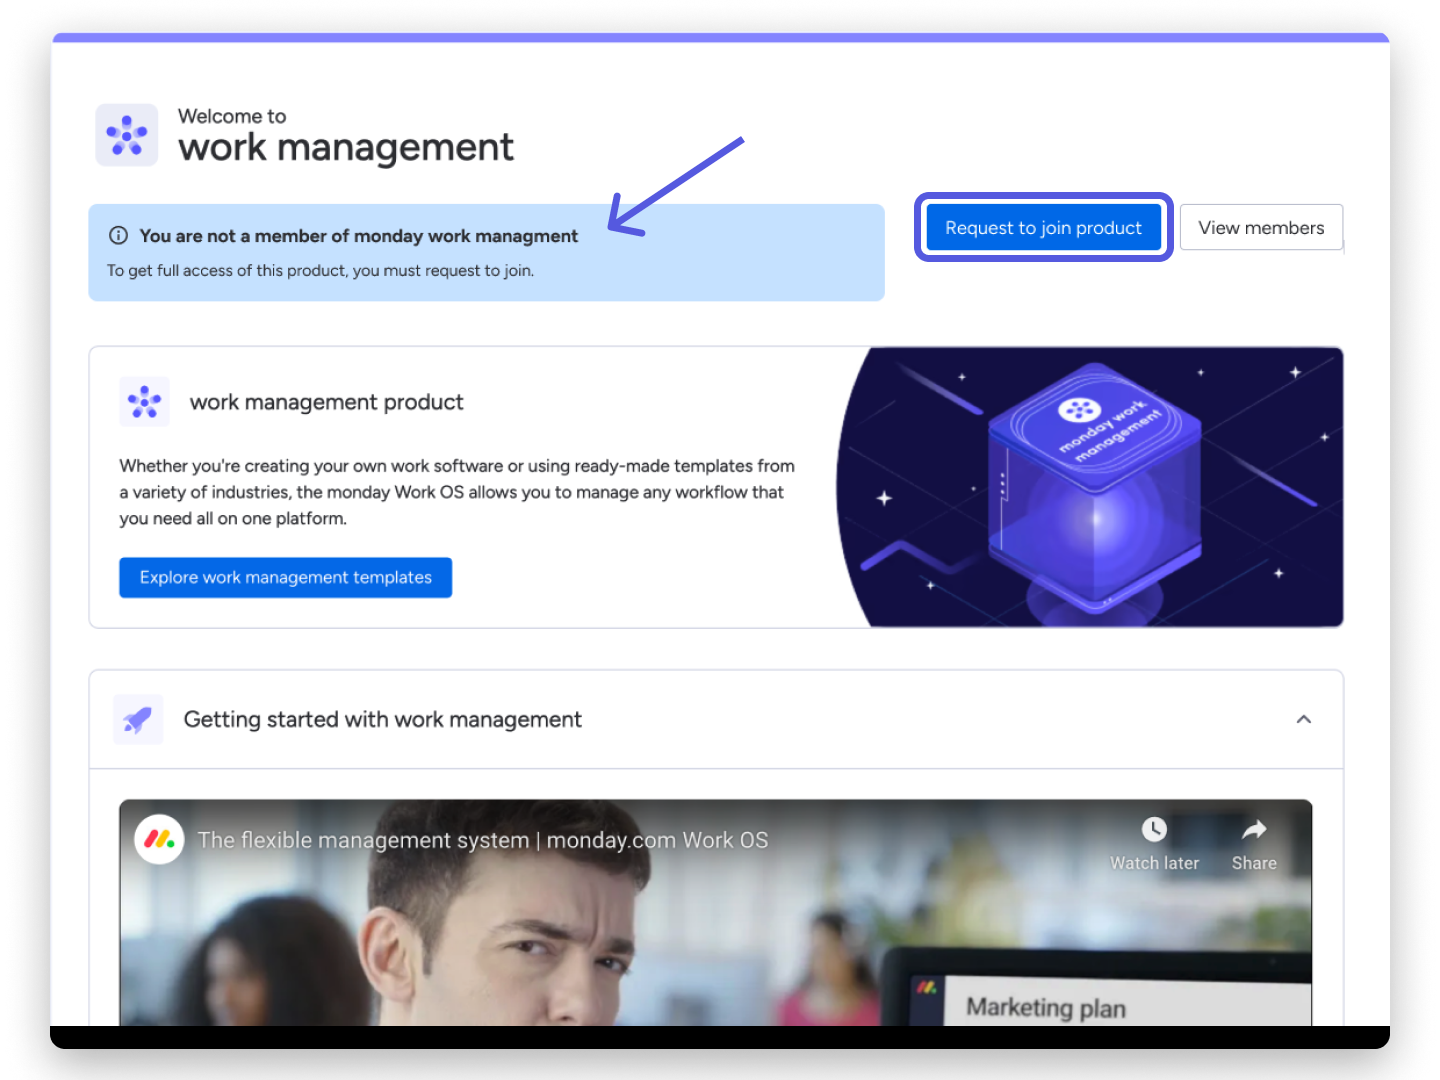Click the work management product card icon
Screen dimensions: 1440x1080
click(144, 401)
